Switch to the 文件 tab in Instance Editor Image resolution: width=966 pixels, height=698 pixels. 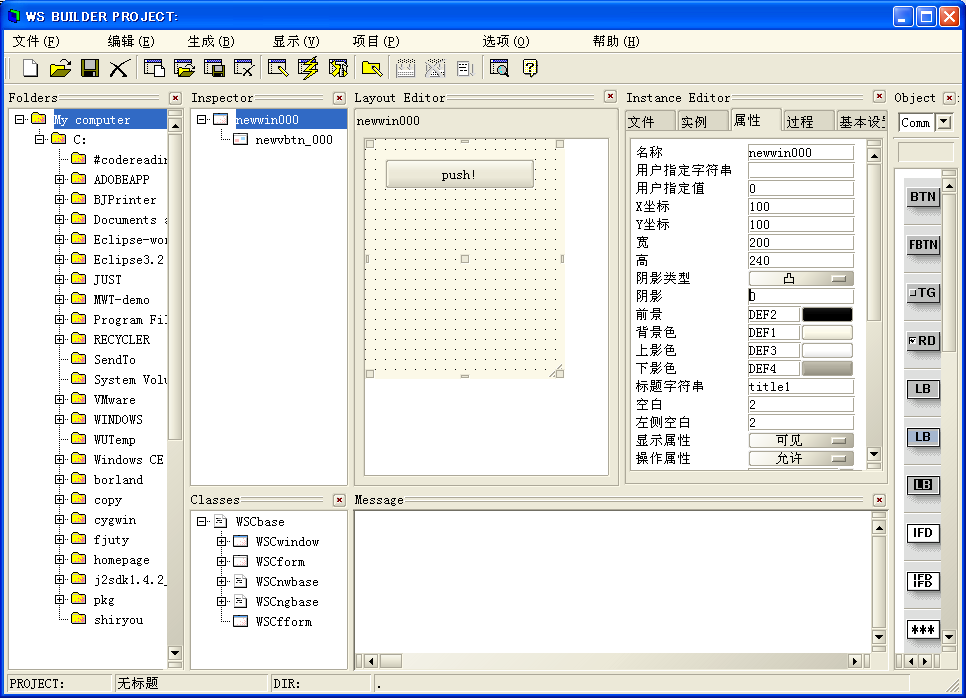[x=651, y=121]
